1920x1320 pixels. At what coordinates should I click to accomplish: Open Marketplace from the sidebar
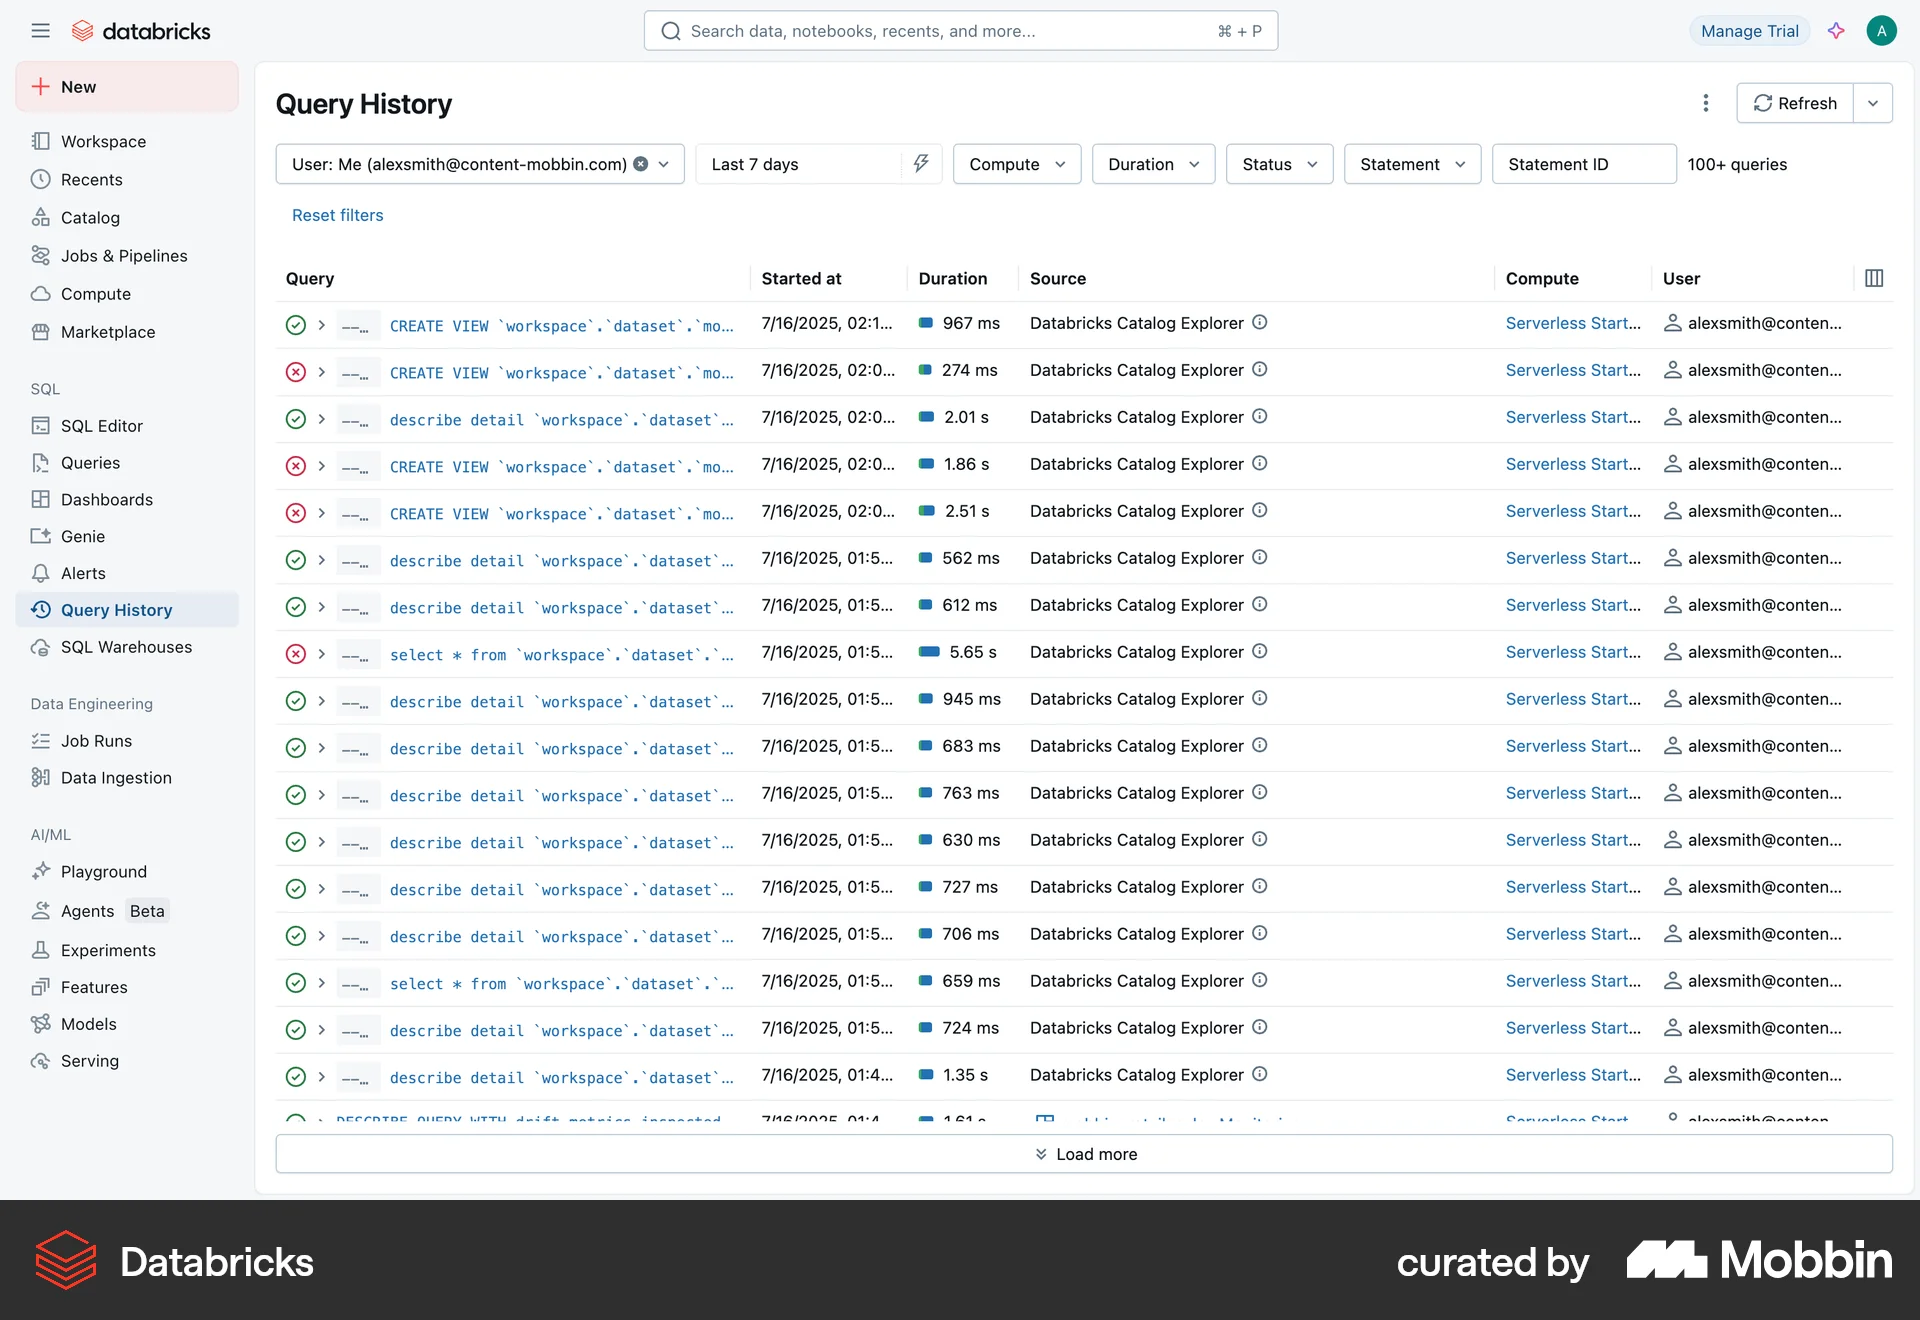[108, 332]
